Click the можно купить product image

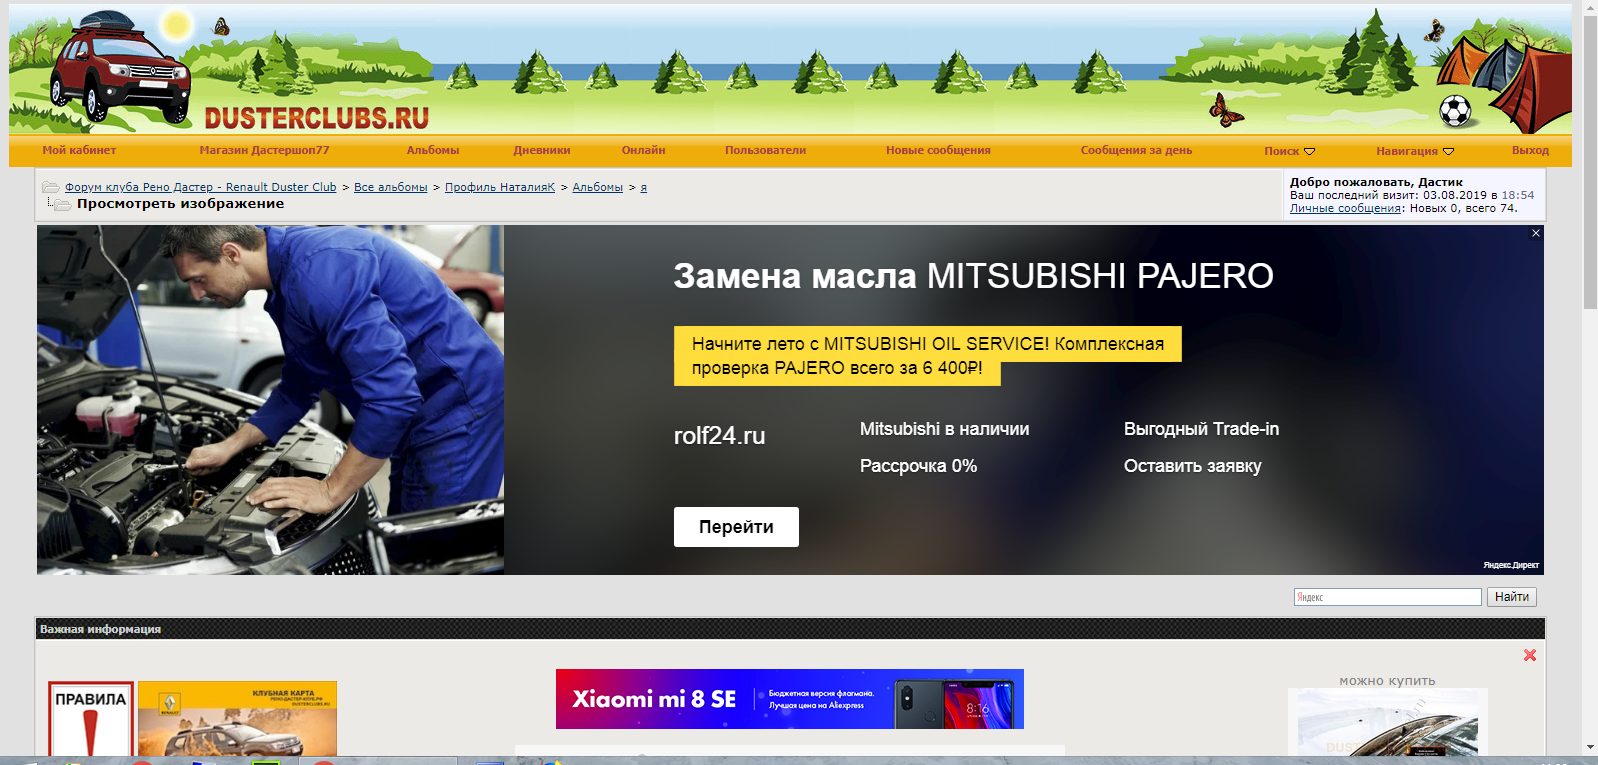(x=1388, y=722)
